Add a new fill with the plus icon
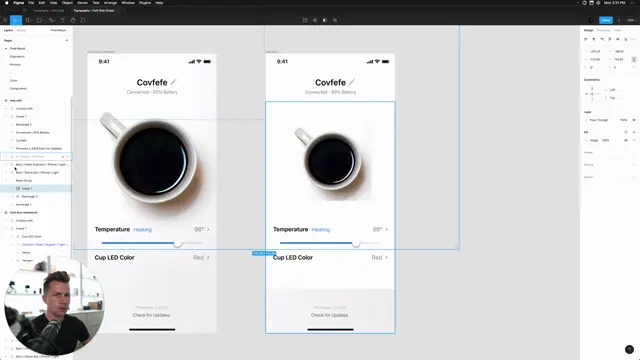This screenshot has height=360, width=640. coord(634,132)
